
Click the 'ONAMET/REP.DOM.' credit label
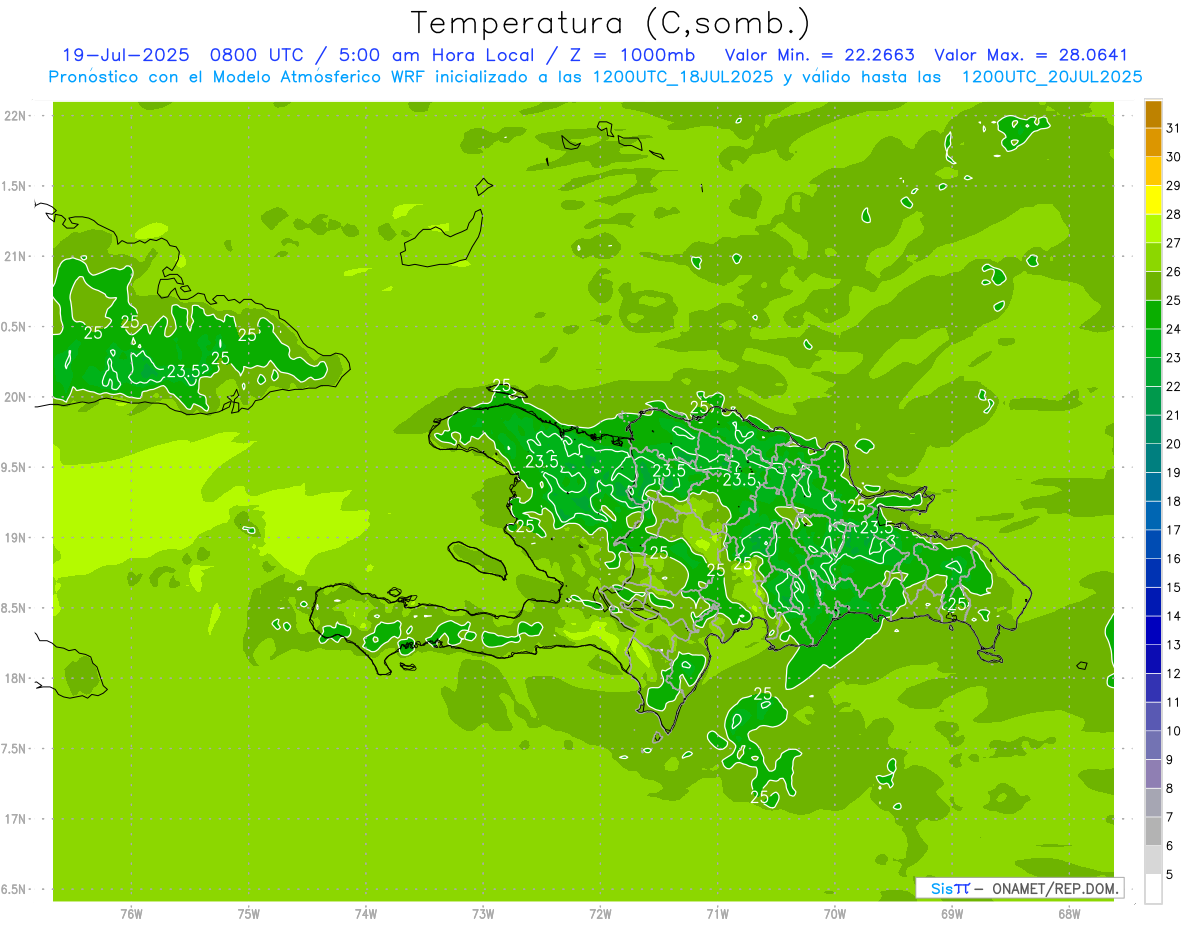(x=1054, y=888)
